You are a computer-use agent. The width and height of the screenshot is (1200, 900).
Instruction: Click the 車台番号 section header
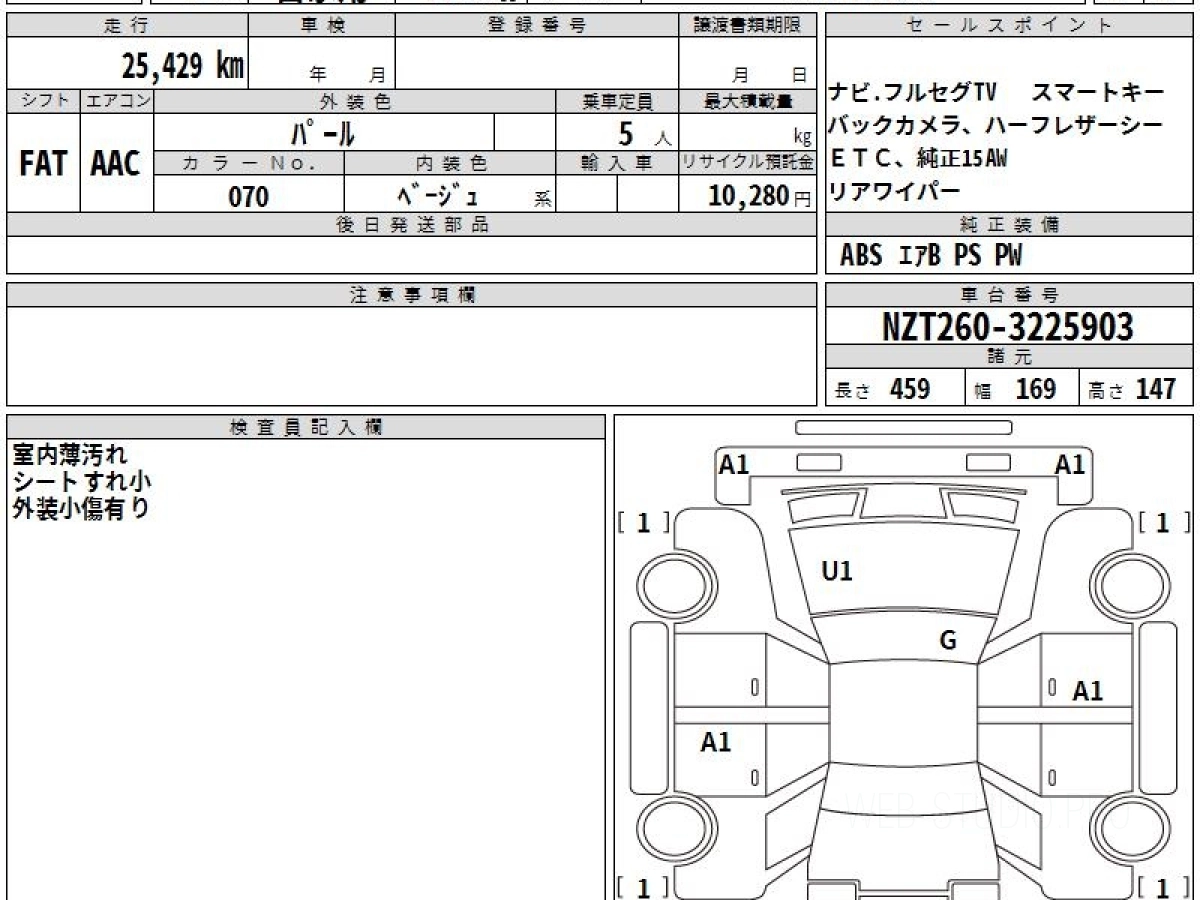1010,295
